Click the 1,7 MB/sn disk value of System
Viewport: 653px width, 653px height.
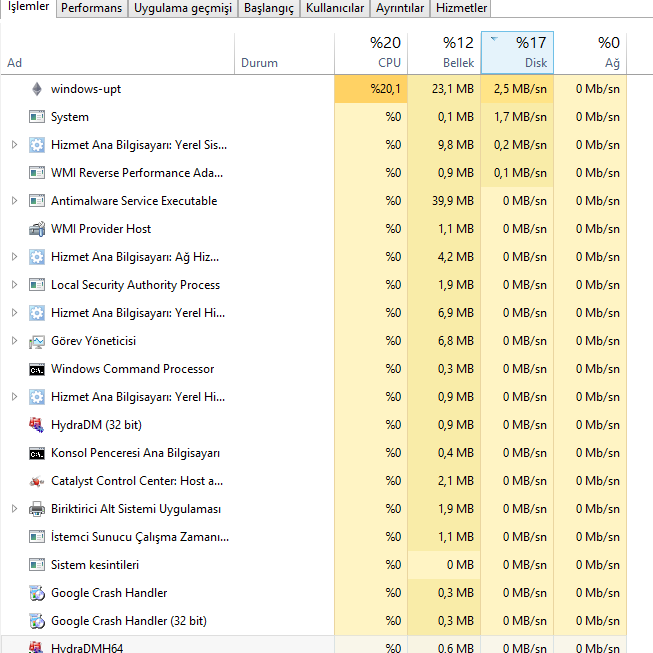pyautogui.click(x=520, y=117)
